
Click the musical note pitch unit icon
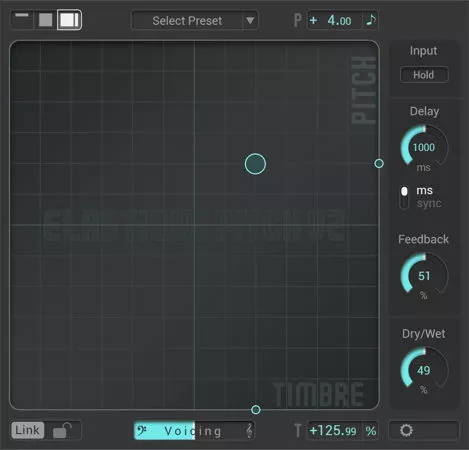point(371,20)
